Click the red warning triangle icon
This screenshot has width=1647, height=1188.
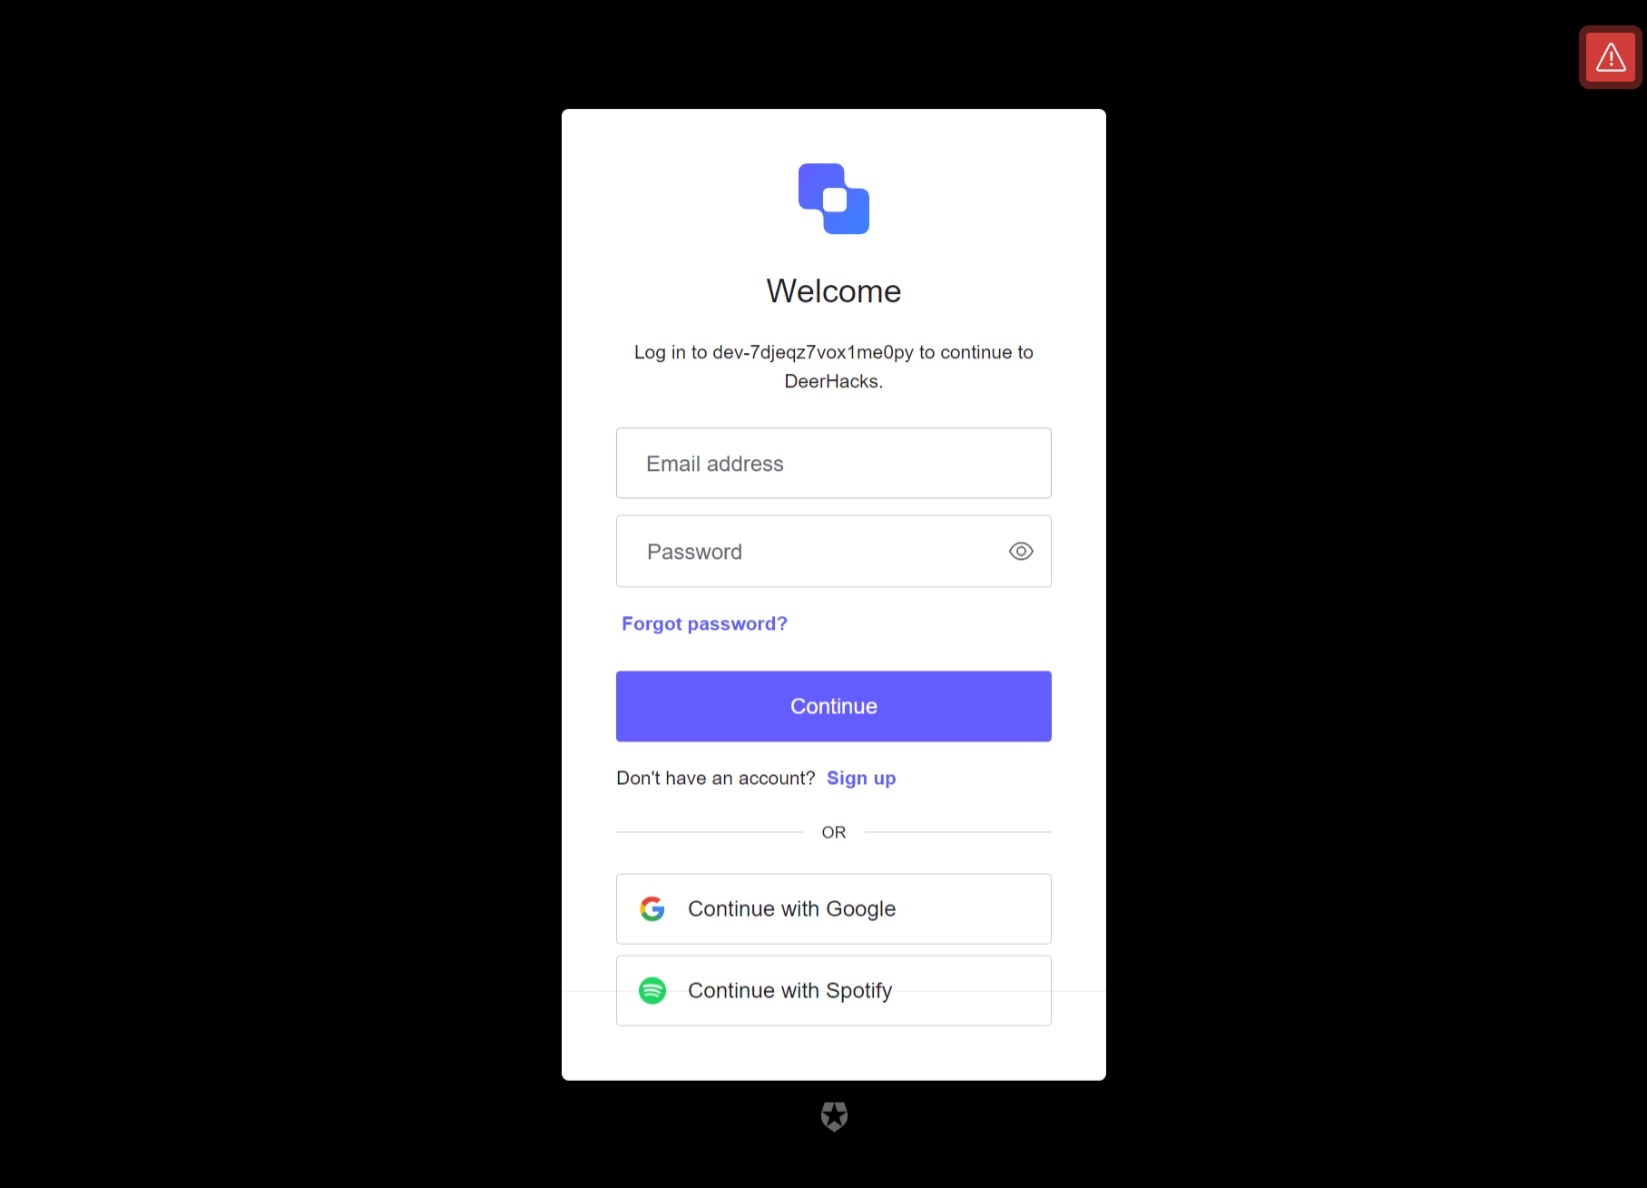click(1610, 57)
